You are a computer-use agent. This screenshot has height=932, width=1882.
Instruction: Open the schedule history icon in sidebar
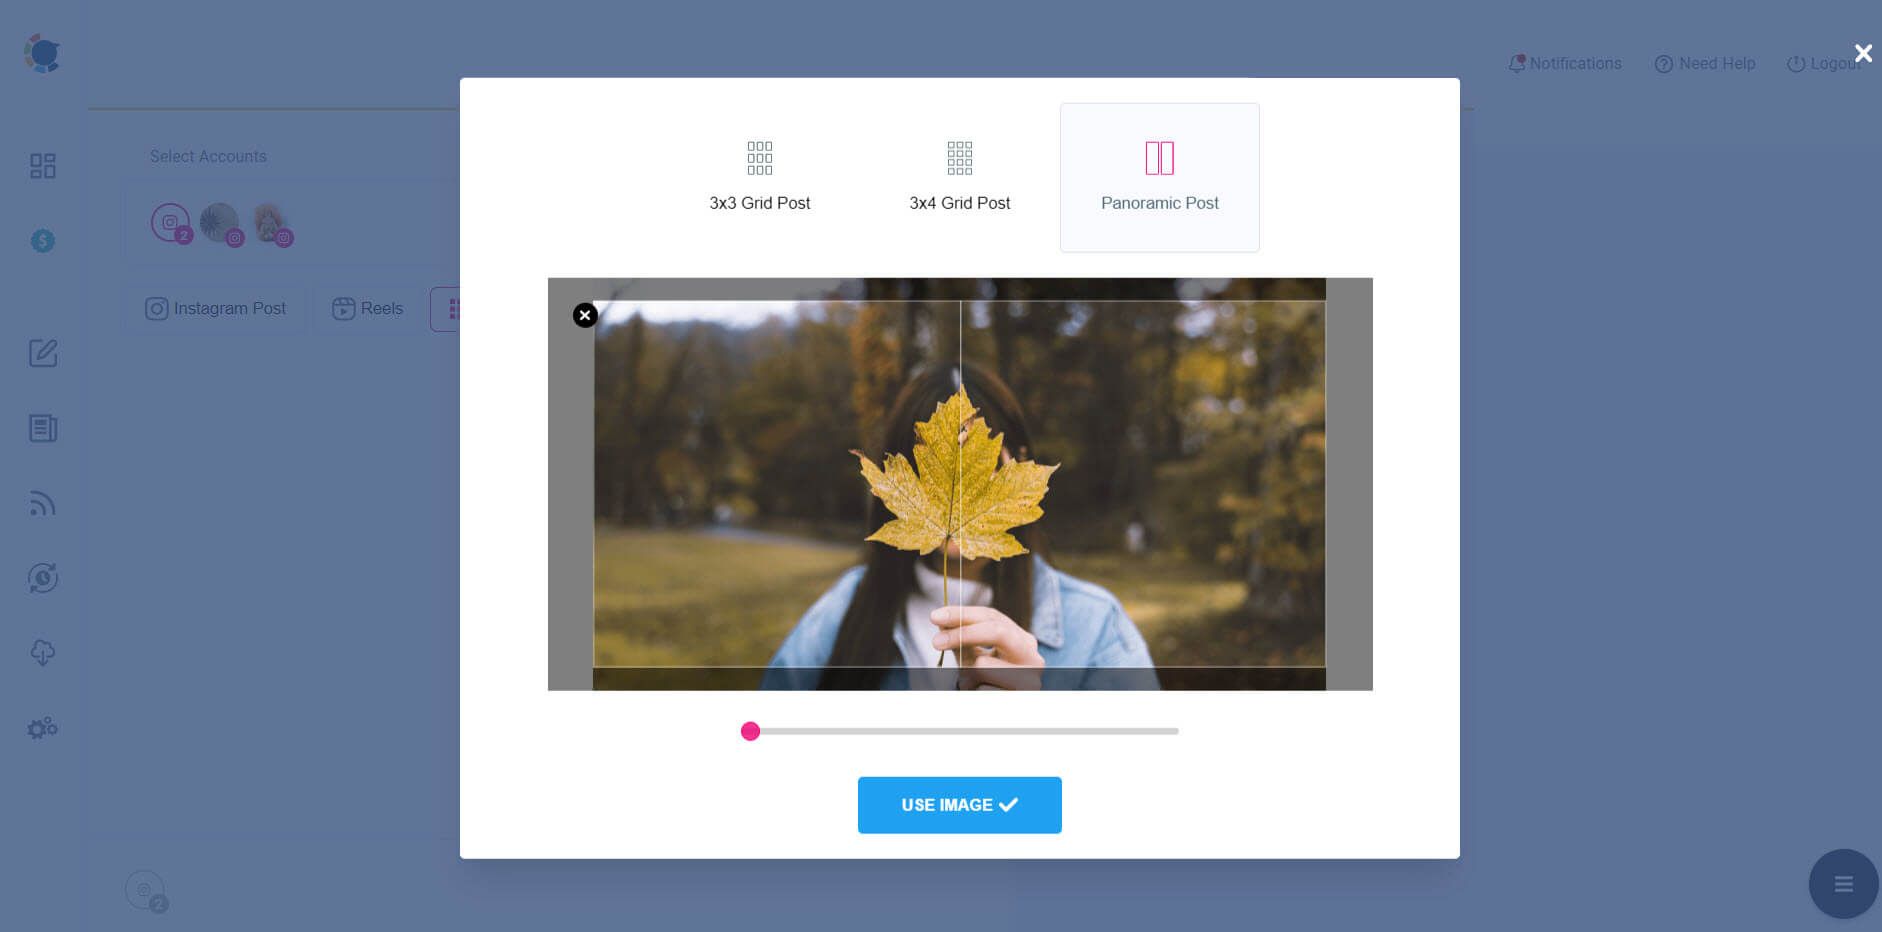(42, 577)
